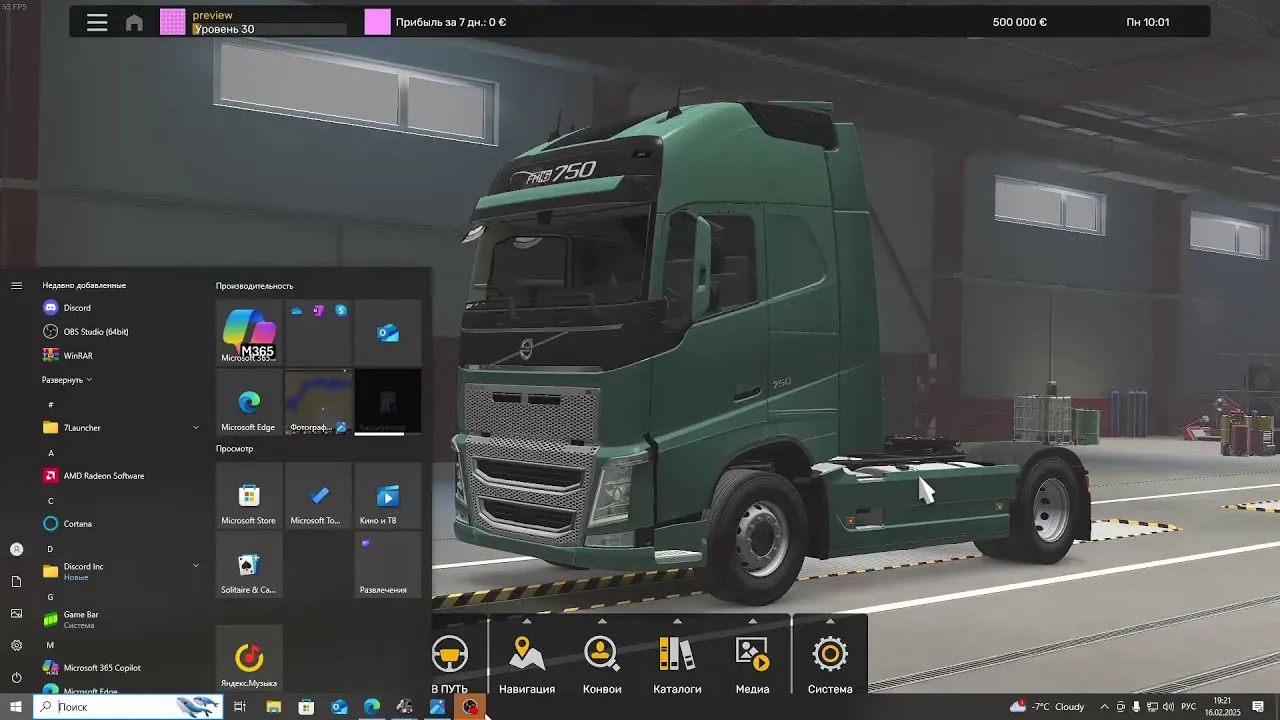1280x720 pixels.
Task: Open the Развлечения folder tile
Action: [x=388, y=564]
